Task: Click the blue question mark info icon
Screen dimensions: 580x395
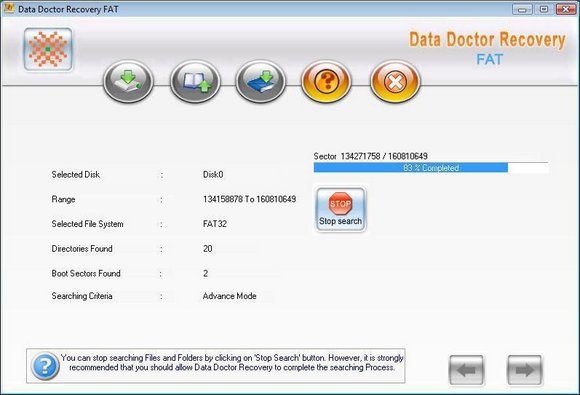Action: coord(45,366)
